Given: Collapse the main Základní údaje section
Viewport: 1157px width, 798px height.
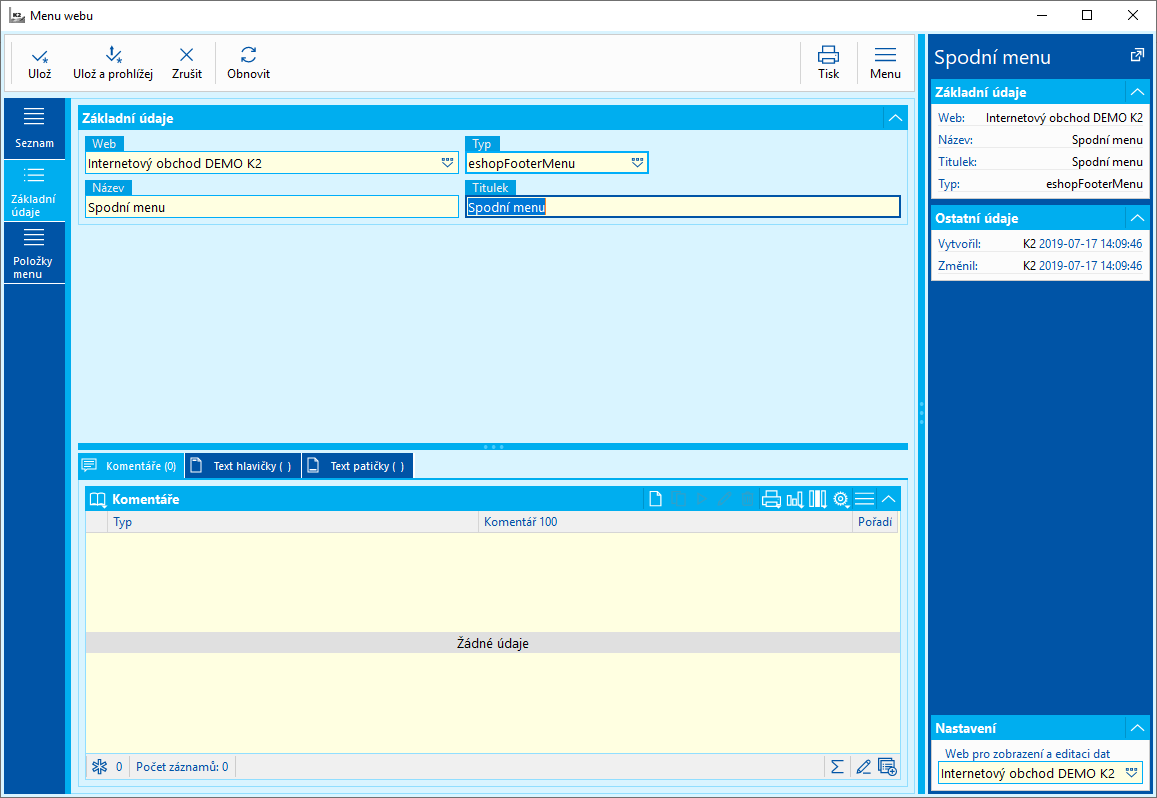Looking at the screenshot, I should [x=895, y=118].
